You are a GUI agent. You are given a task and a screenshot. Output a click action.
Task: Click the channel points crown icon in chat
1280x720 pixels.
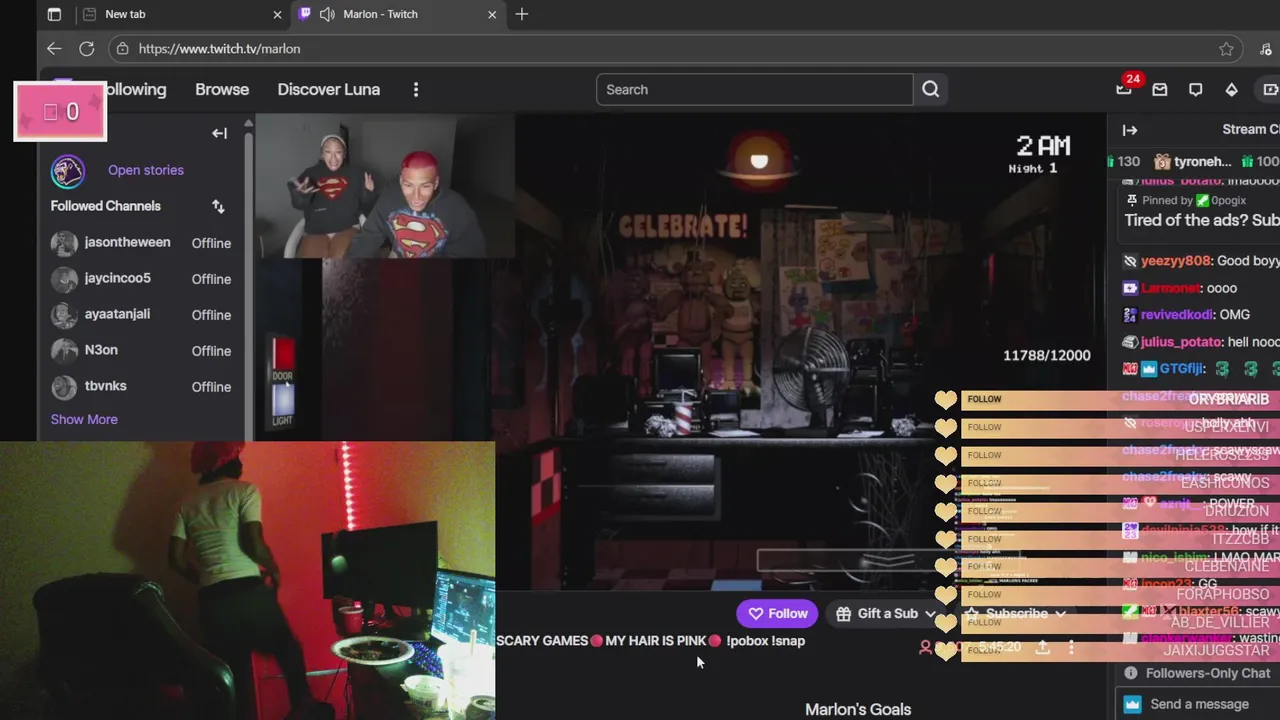coord(1132,704)
